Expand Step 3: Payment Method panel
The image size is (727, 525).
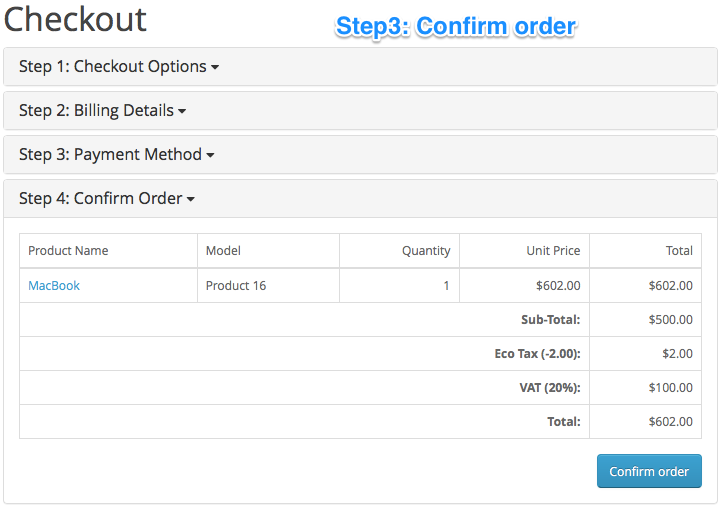pyautogui.click(x=116, y=154)
